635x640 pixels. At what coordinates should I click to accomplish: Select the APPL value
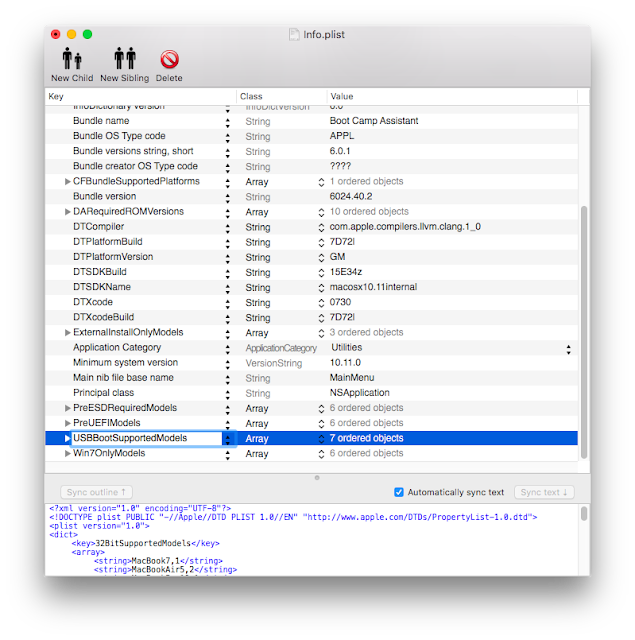342,136
